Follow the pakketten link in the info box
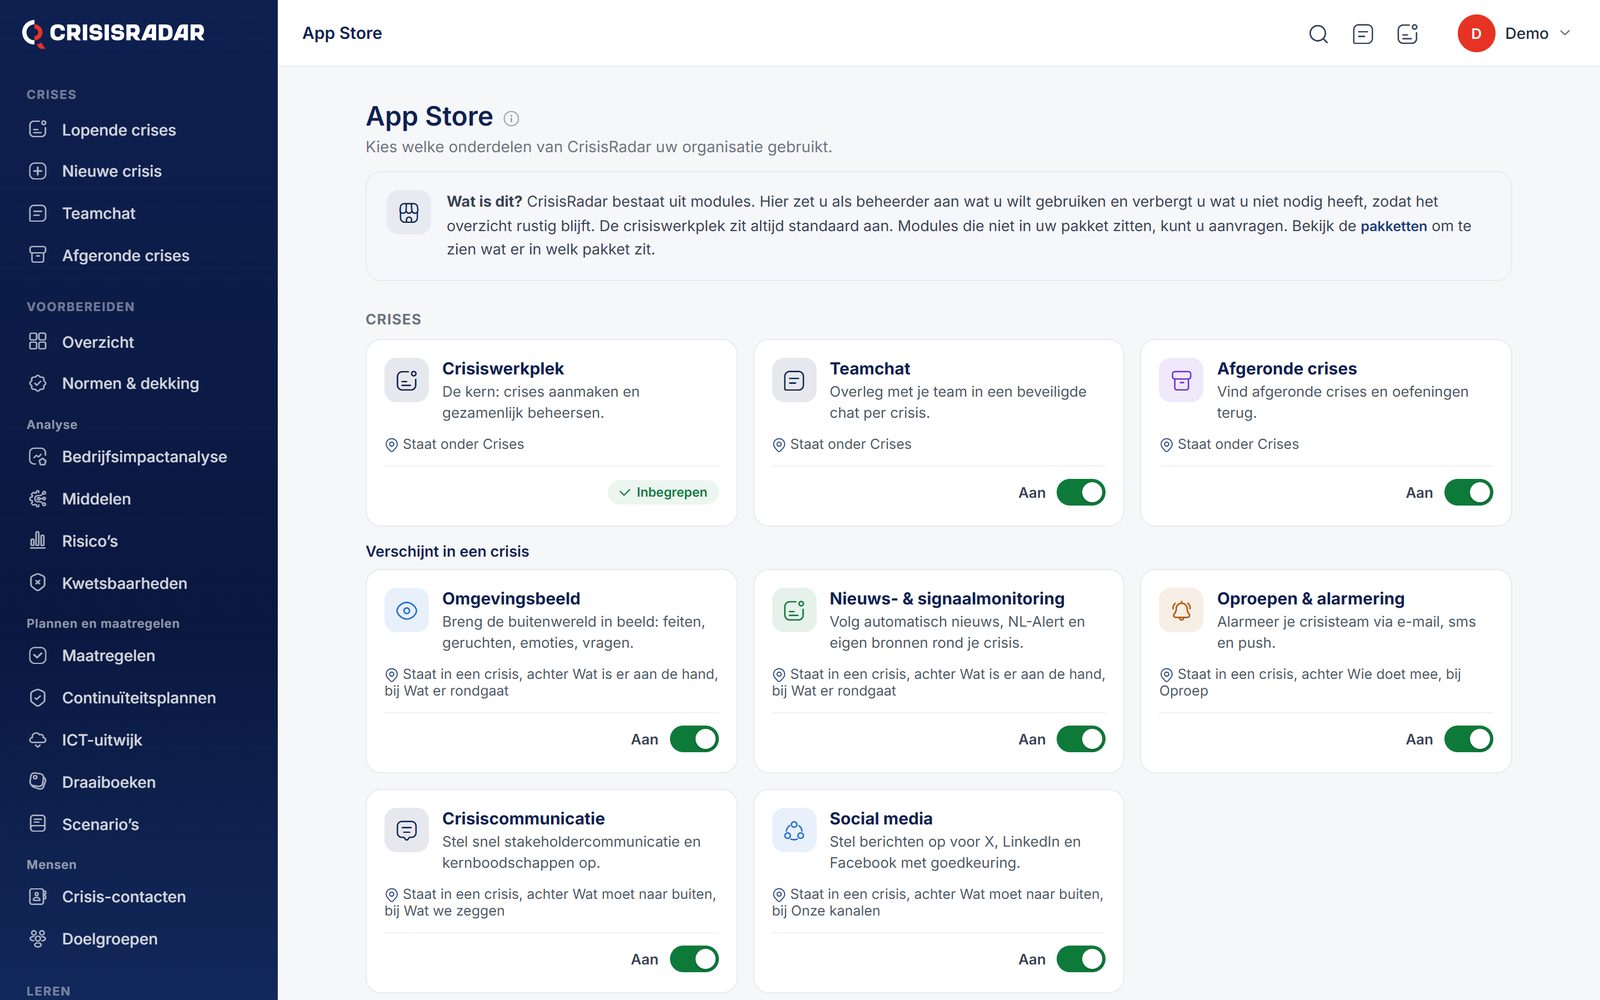This screenshot has width=1600, height=1000. point(1393,226)
